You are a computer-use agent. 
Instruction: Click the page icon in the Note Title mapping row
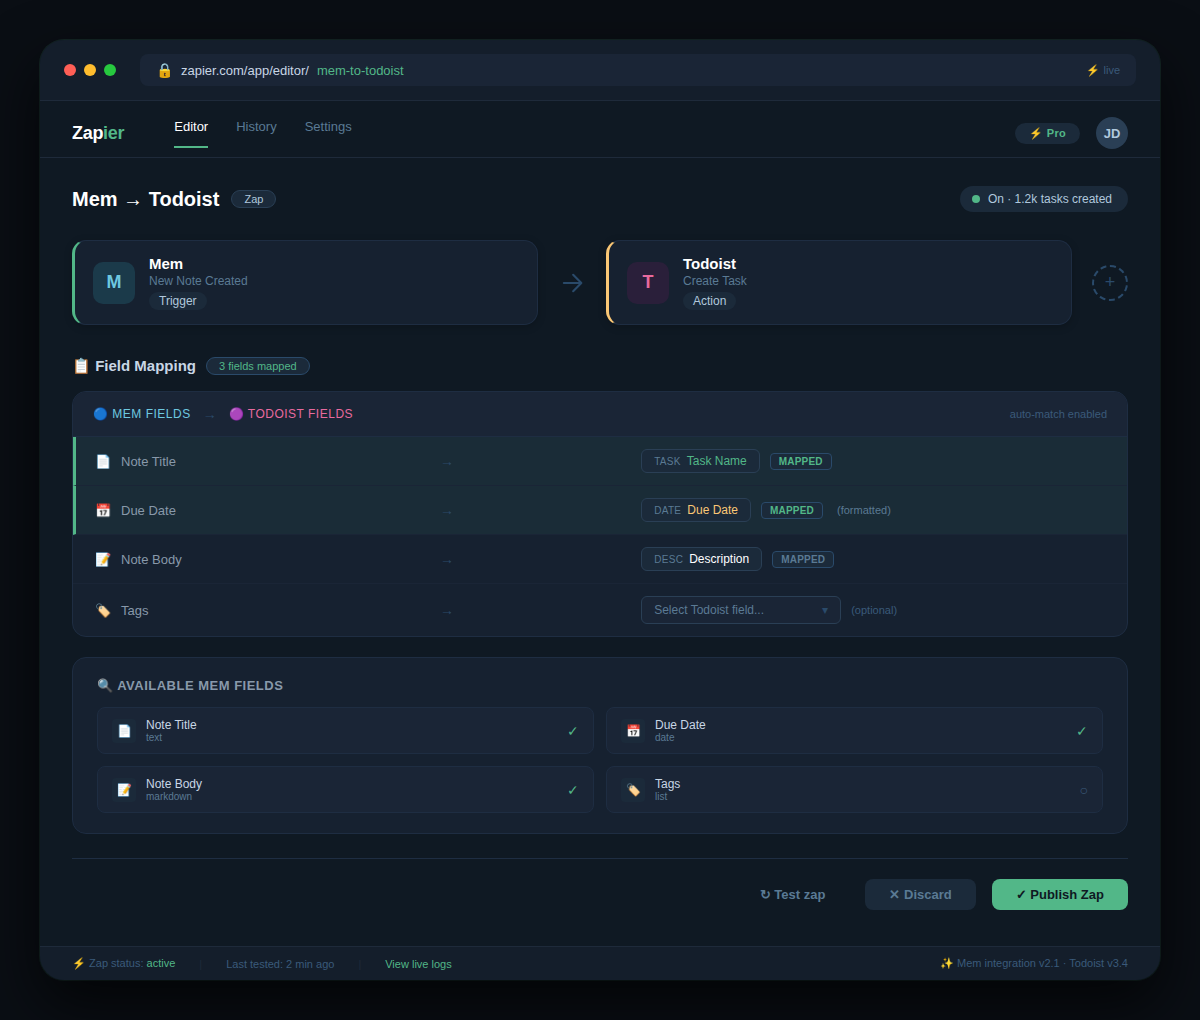coord(103,461)
